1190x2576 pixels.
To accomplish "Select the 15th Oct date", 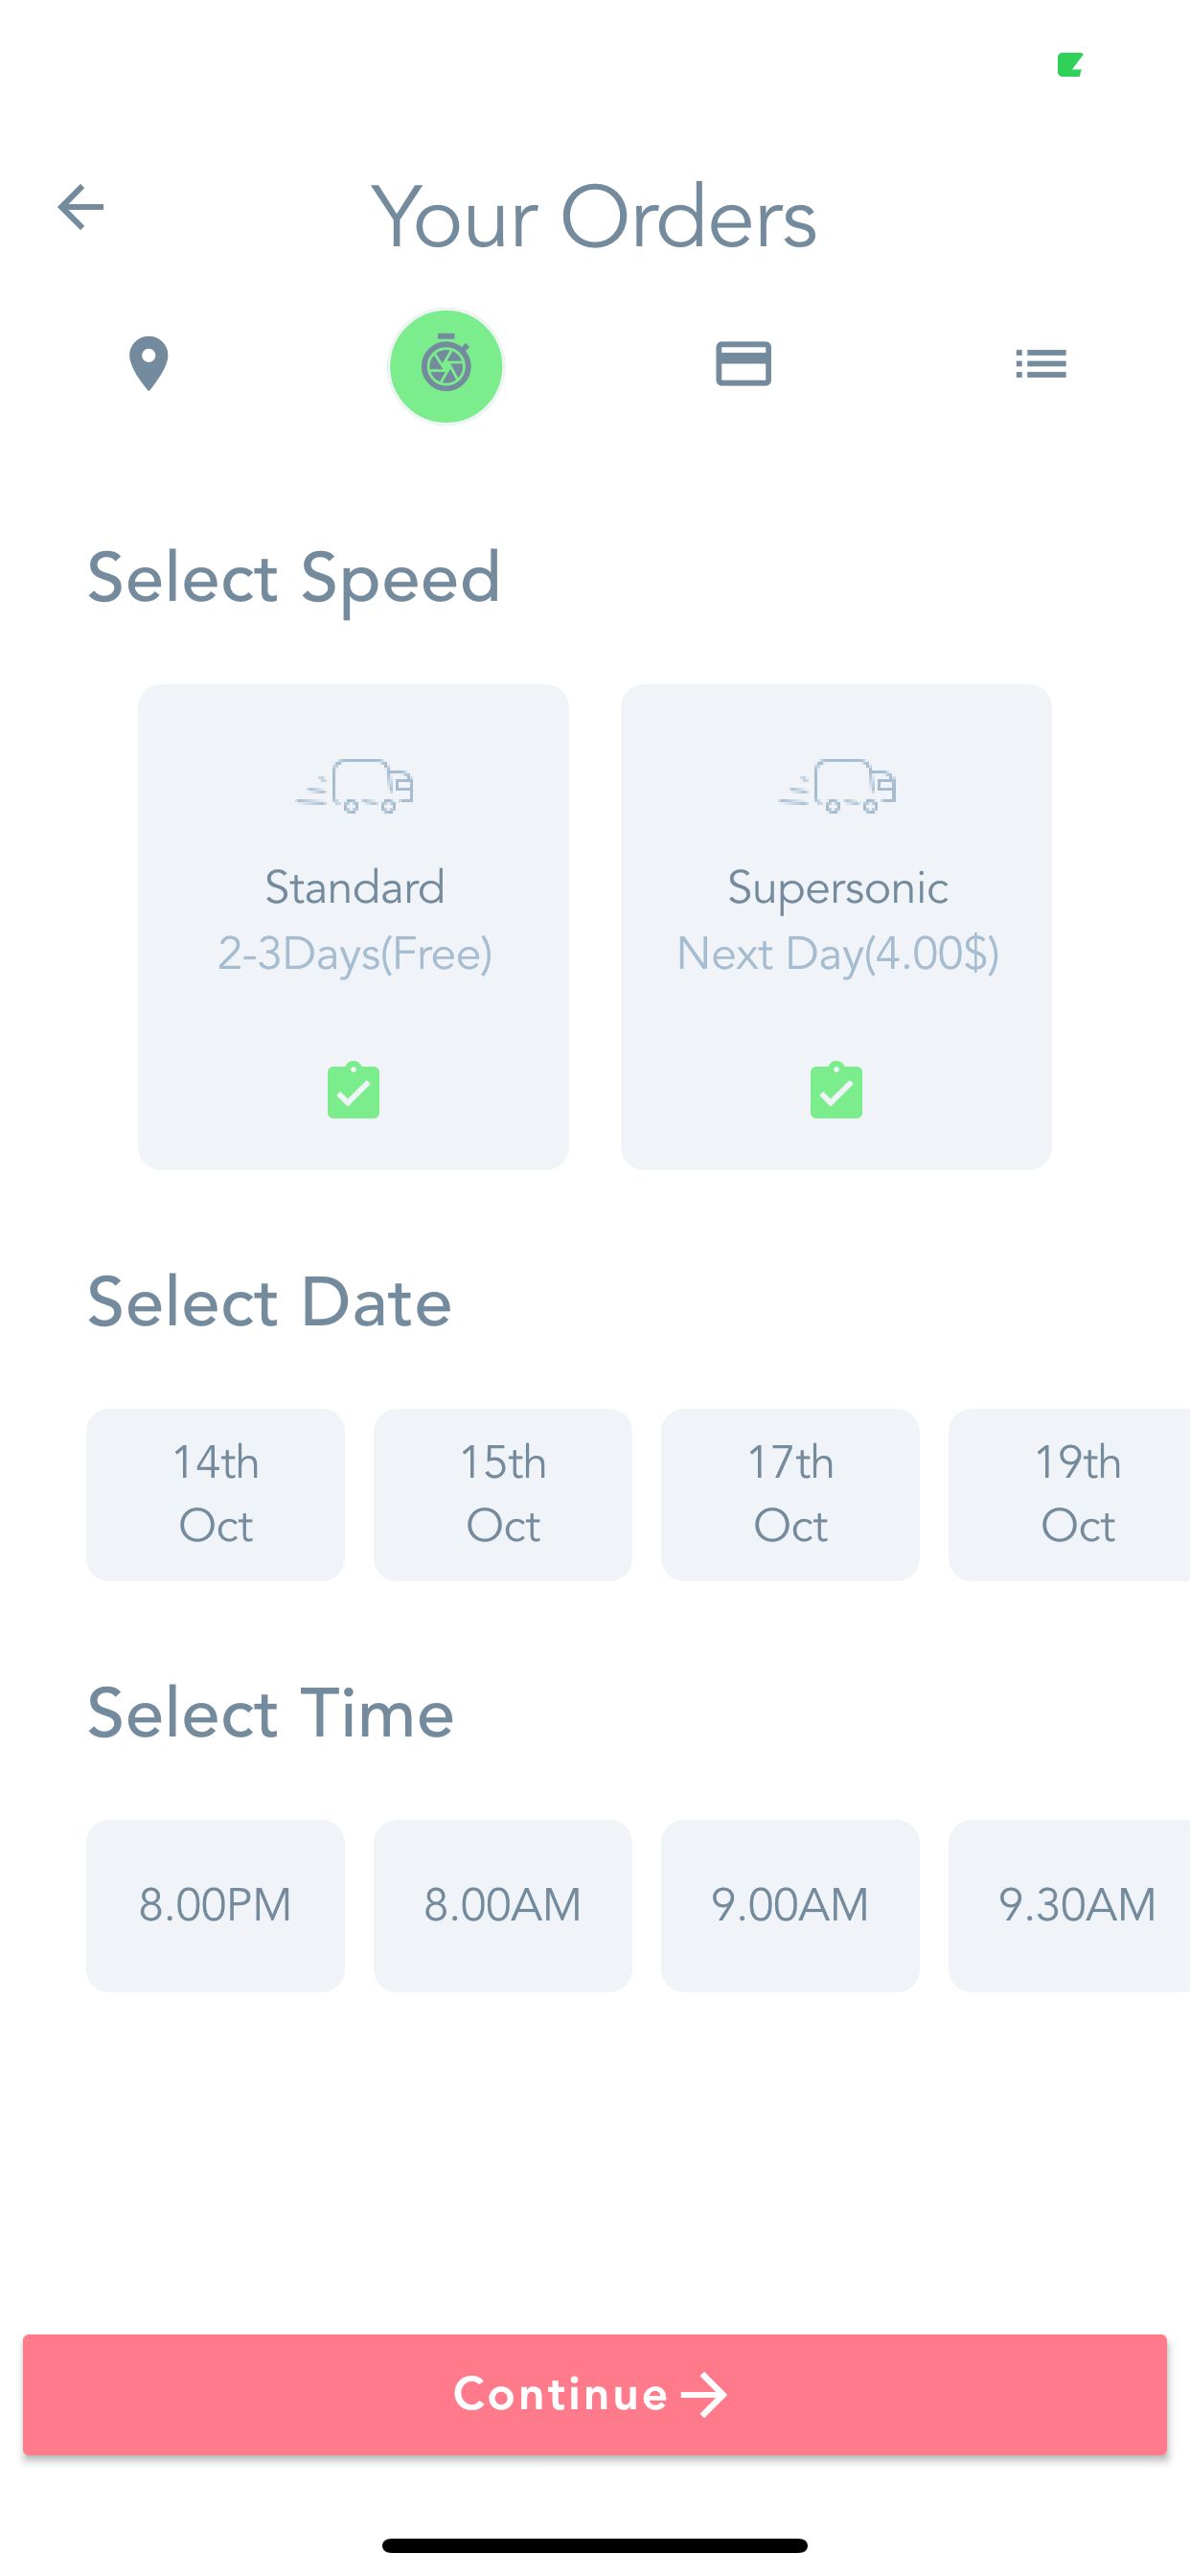I will click(x=502, y=1494).
